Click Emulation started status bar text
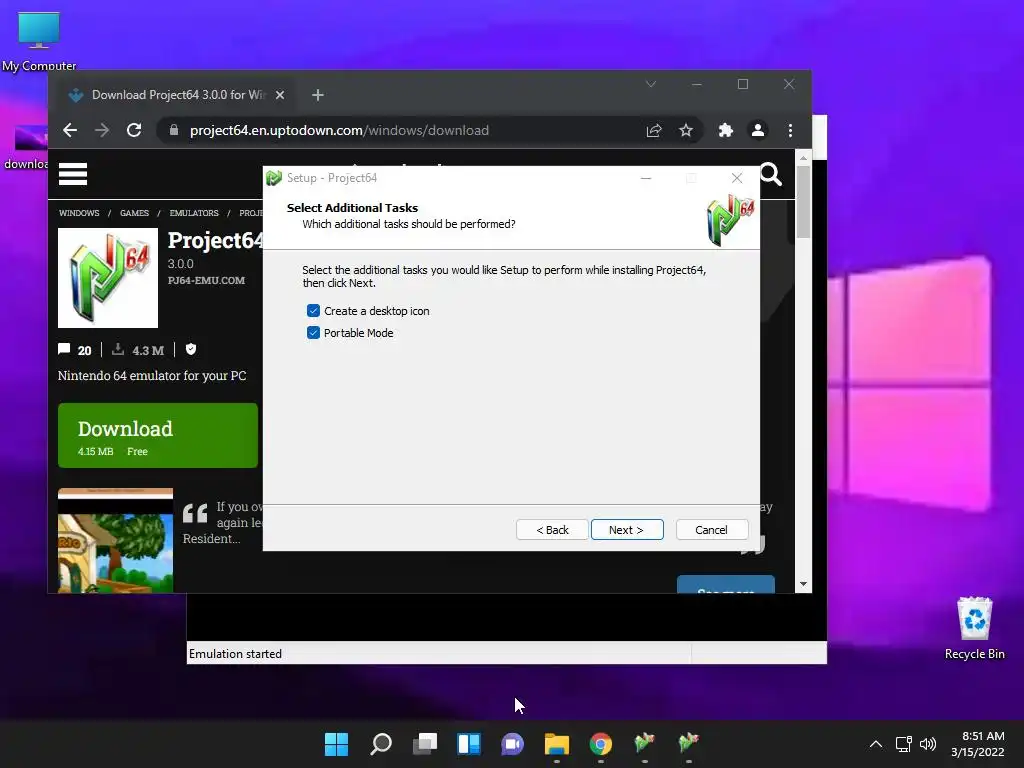This screenshot has height=768, width=1024. point(235,654)
